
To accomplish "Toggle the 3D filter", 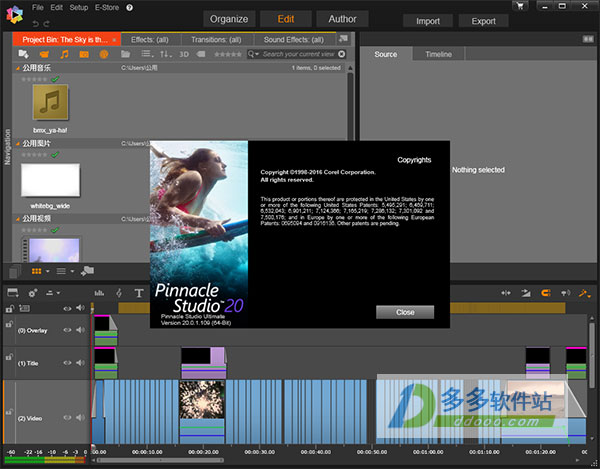I will (x=184, y=54).
